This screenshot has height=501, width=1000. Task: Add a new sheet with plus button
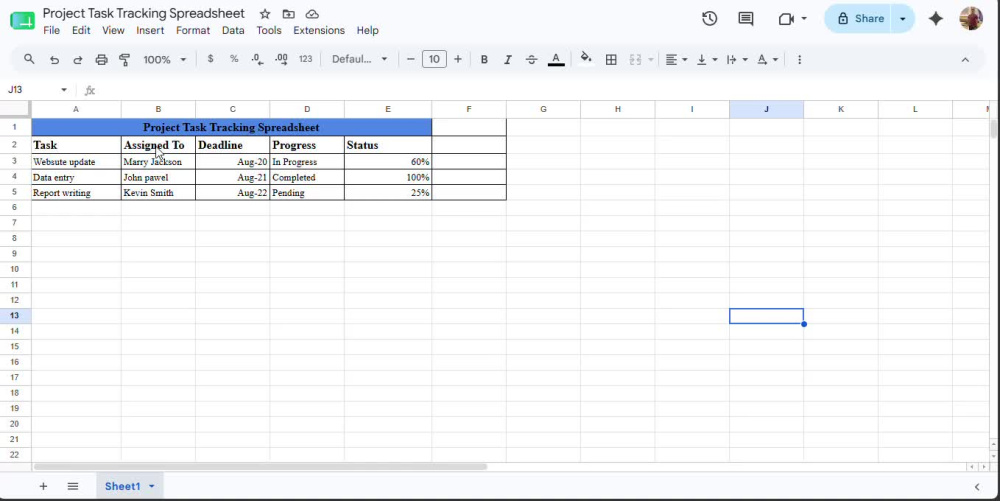[x=43, y=486]
